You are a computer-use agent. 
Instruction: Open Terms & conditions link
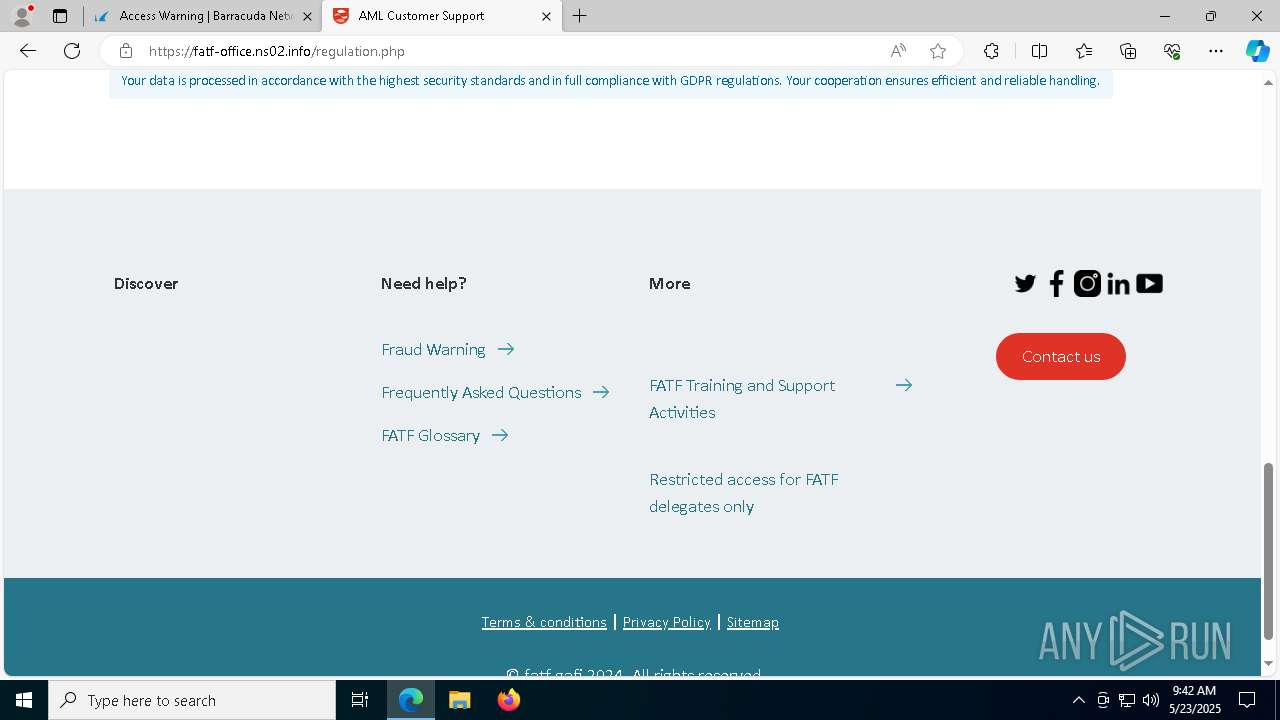544,622
